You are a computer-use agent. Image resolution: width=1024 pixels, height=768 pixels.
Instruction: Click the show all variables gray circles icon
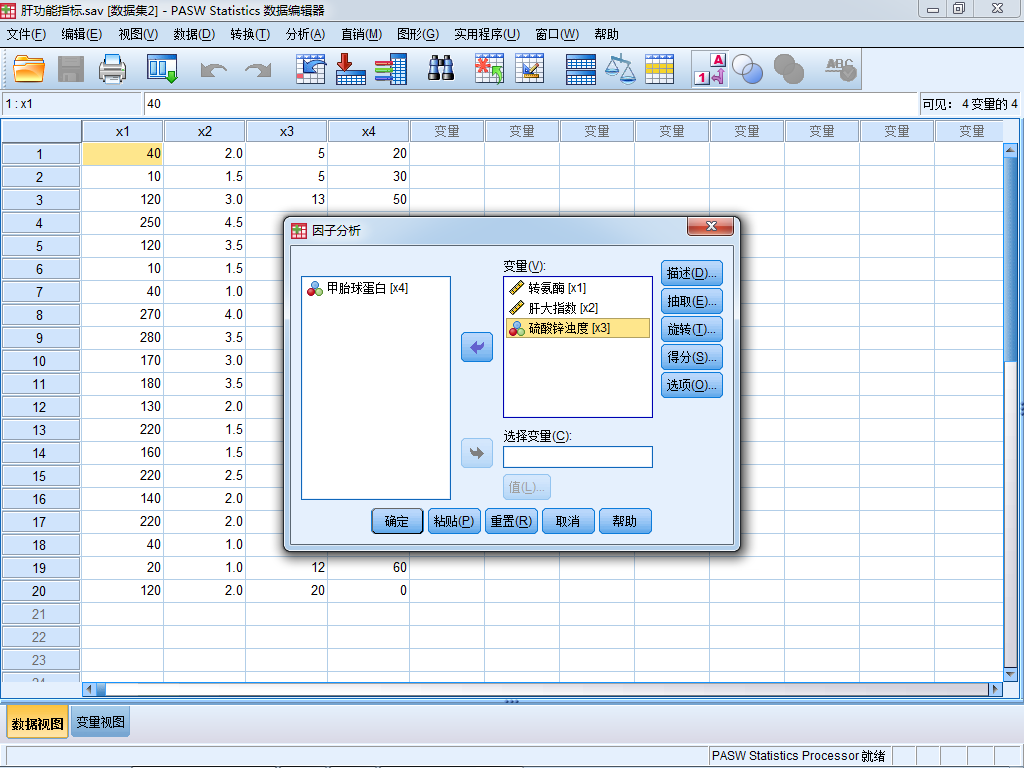tap(788, 69)
